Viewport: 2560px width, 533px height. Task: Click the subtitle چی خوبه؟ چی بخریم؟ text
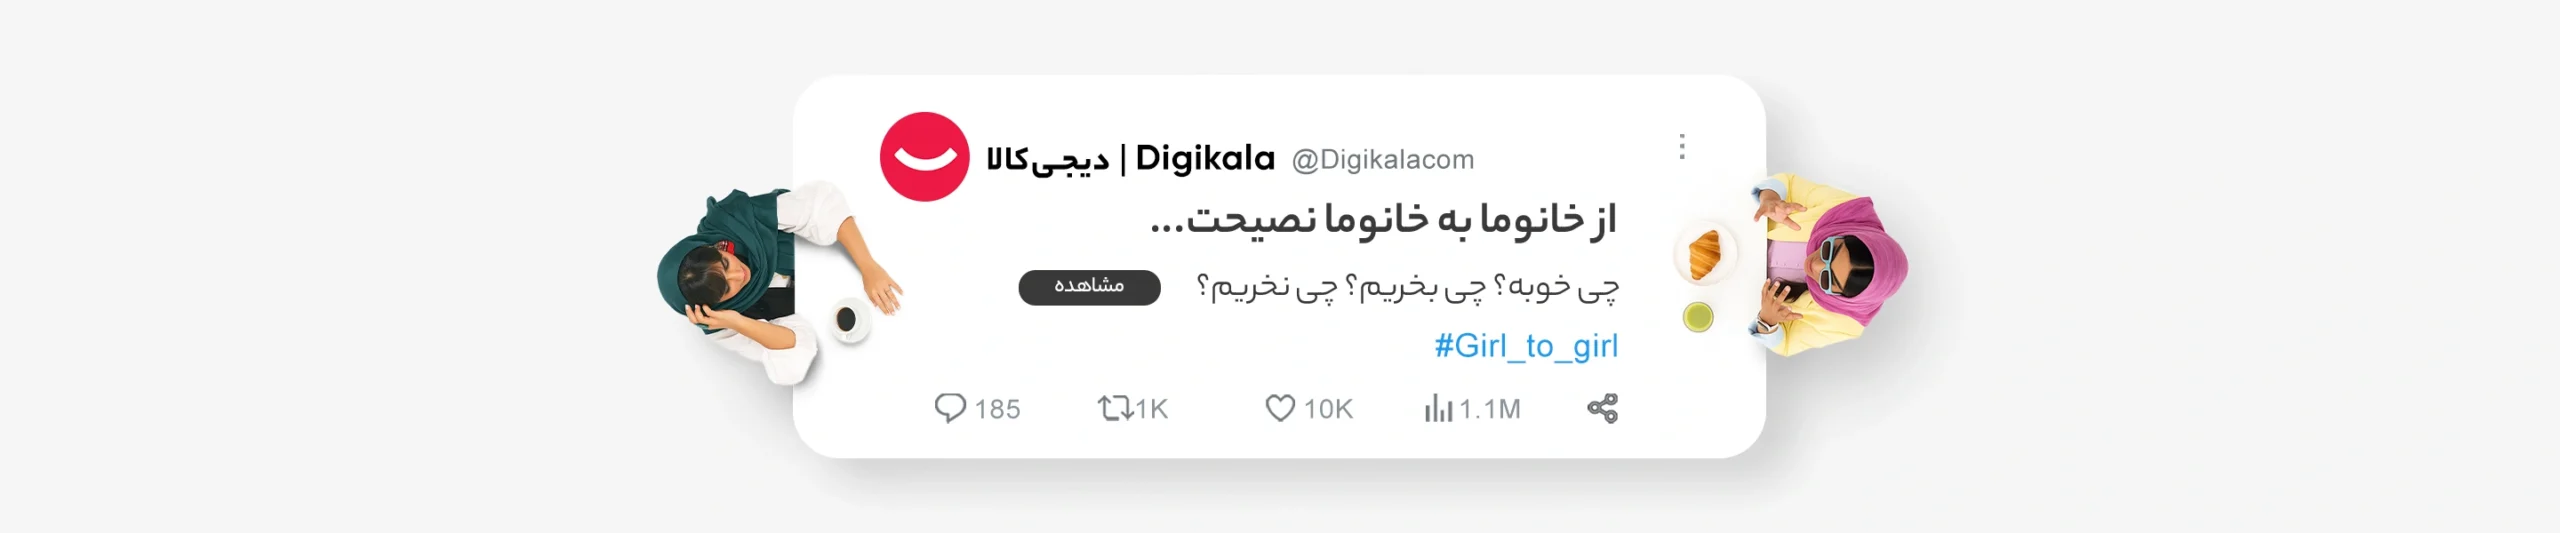click(x=1407, y=288)
